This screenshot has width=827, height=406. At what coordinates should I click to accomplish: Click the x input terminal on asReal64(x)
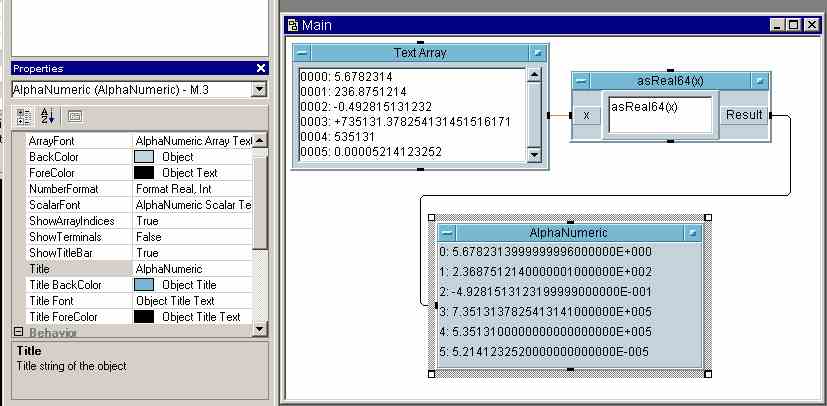(586, 115)
